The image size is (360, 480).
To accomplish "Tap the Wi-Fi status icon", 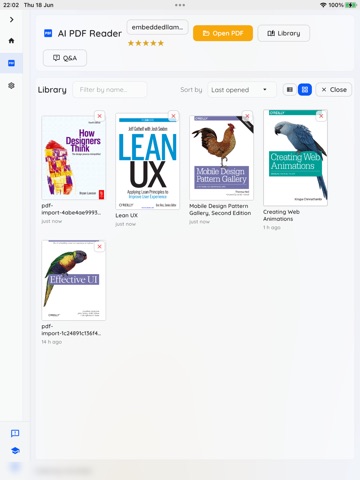I will [323, 5].
